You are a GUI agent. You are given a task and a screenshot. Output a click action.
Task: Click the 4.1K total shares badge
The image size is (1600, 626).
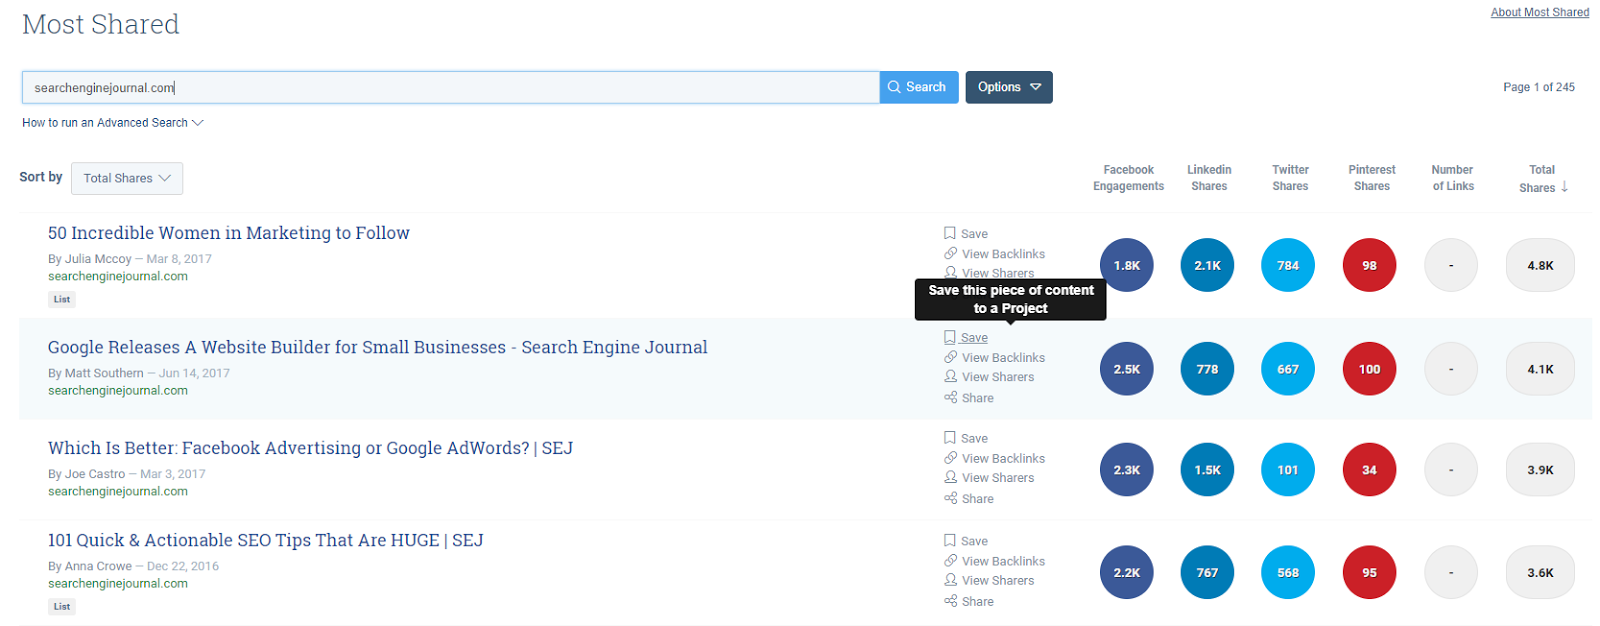1540,369
